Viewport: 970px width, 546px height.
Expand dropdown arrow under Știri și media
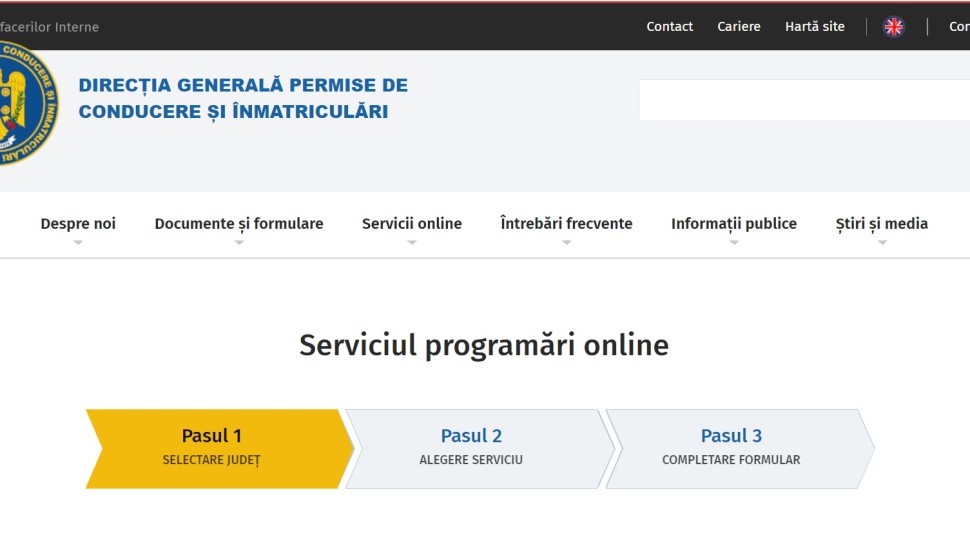pyautogui.click(x=882, y=242)
